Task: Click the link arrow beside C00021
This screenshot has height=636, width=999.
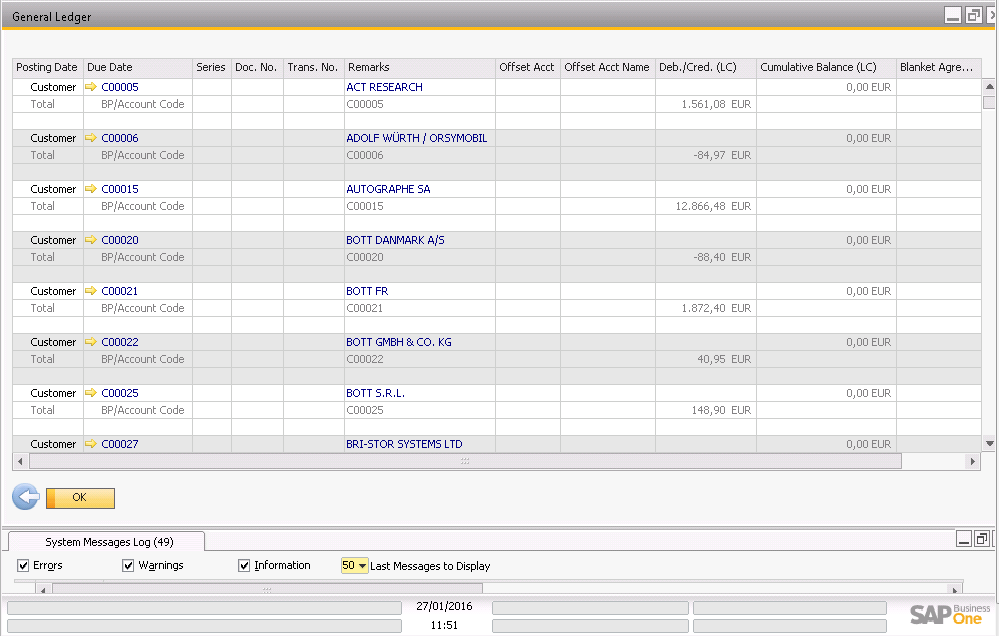Action: coord(91,291)
